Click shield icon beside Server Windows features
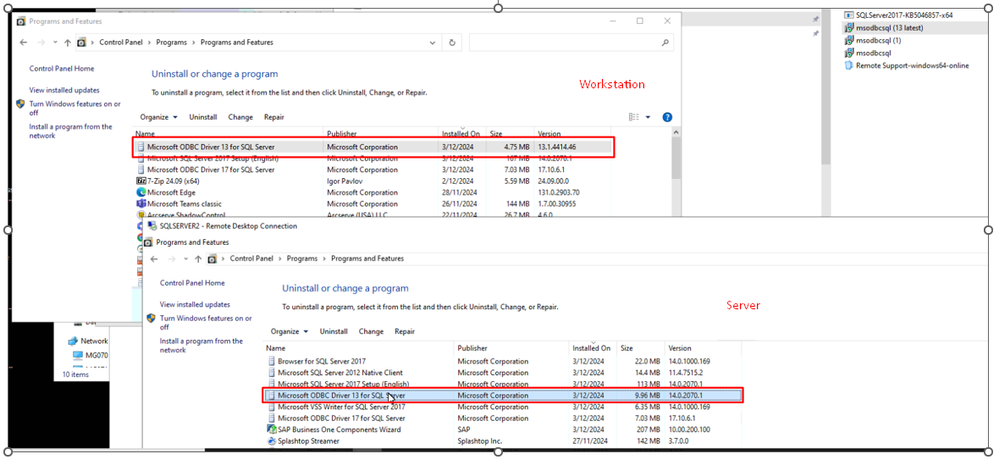 (151, 318)
